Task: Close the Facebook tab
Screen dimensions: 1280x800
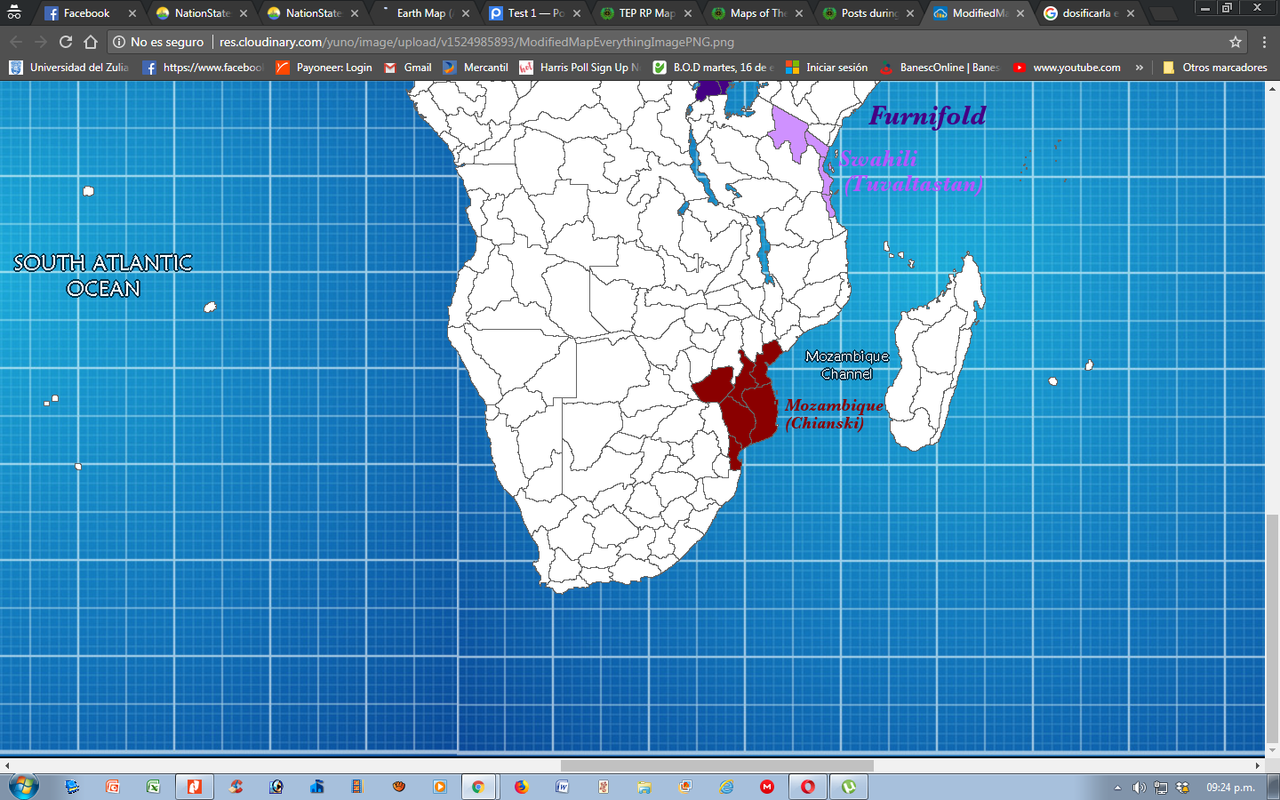Action: pyautogui.click(x=132, y=14)
